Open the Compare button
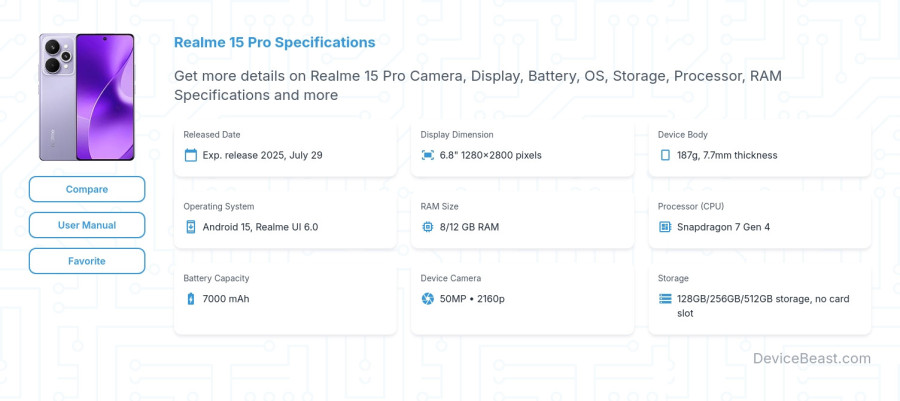 [x=87, y=189]
